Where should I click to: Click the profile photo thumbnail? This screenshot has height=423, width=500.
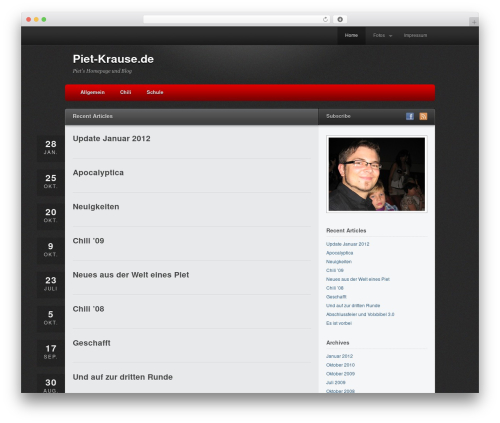click(377, 174)
